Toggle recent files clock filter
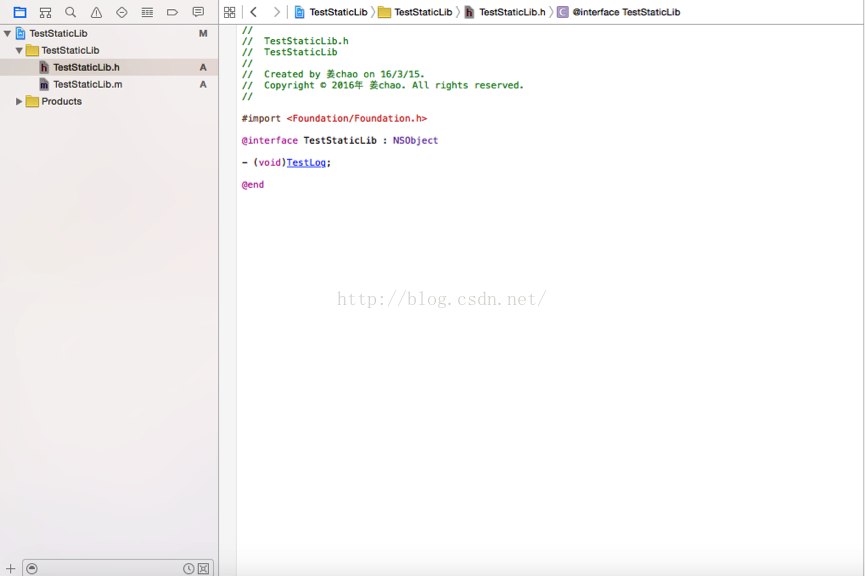This screenshot has height=577, width=865. [189, 569]
